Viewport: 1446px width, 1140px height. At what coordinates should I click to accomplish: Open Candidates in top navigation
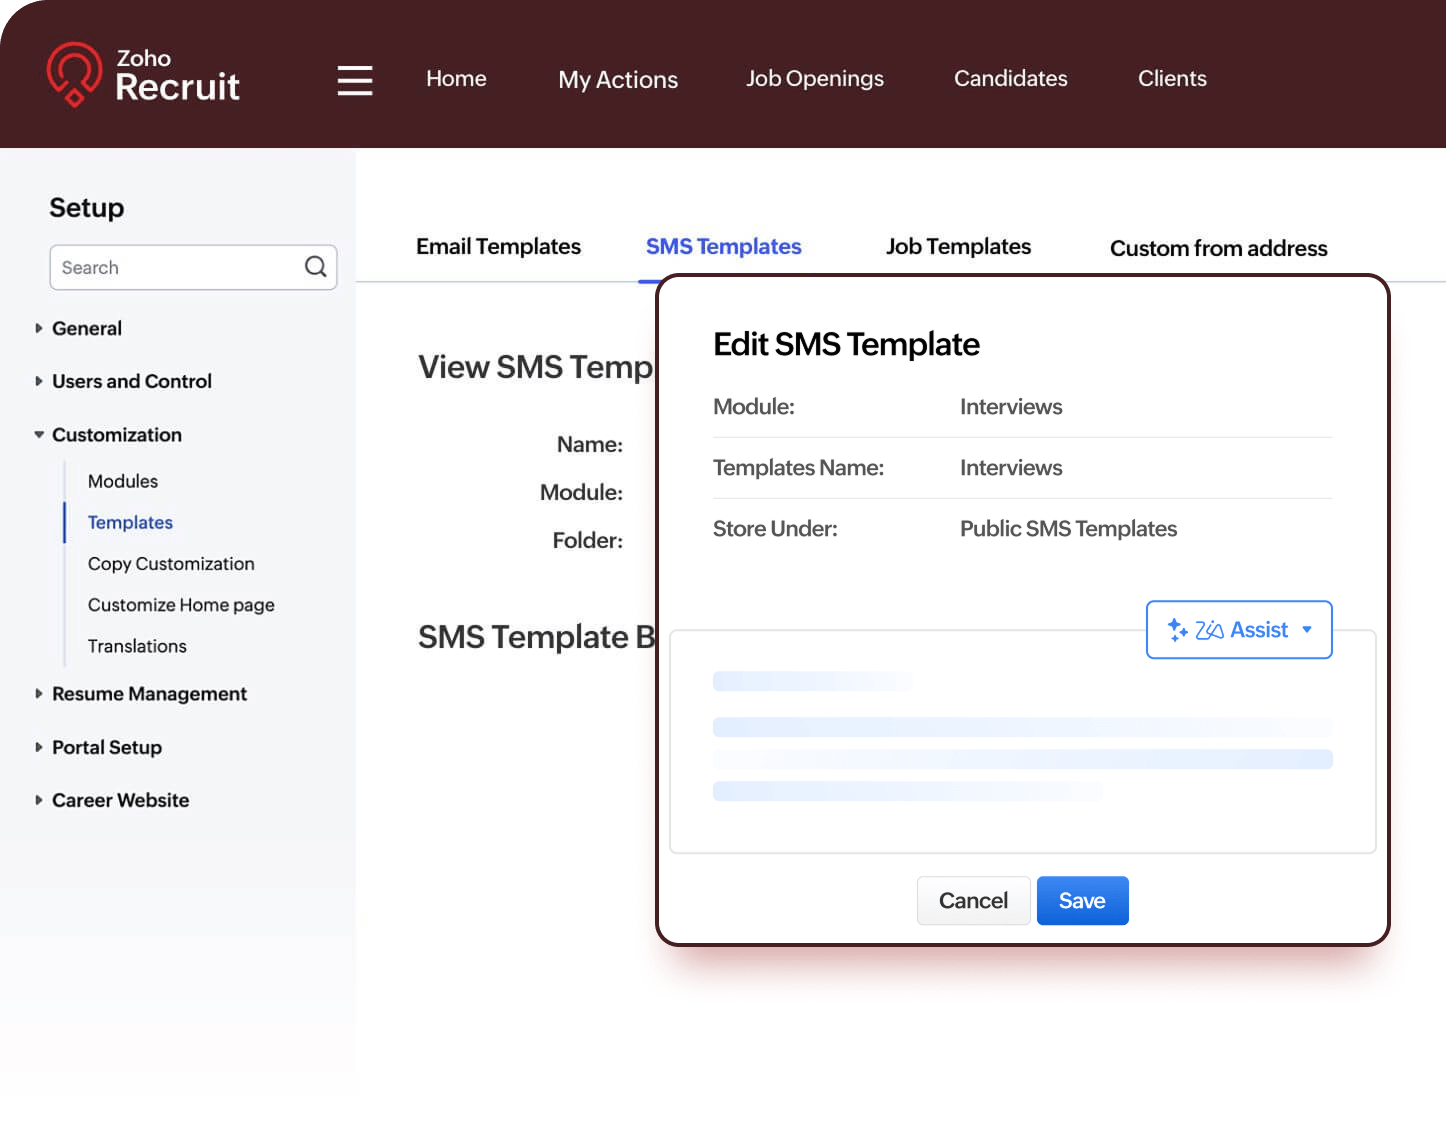1011,78
